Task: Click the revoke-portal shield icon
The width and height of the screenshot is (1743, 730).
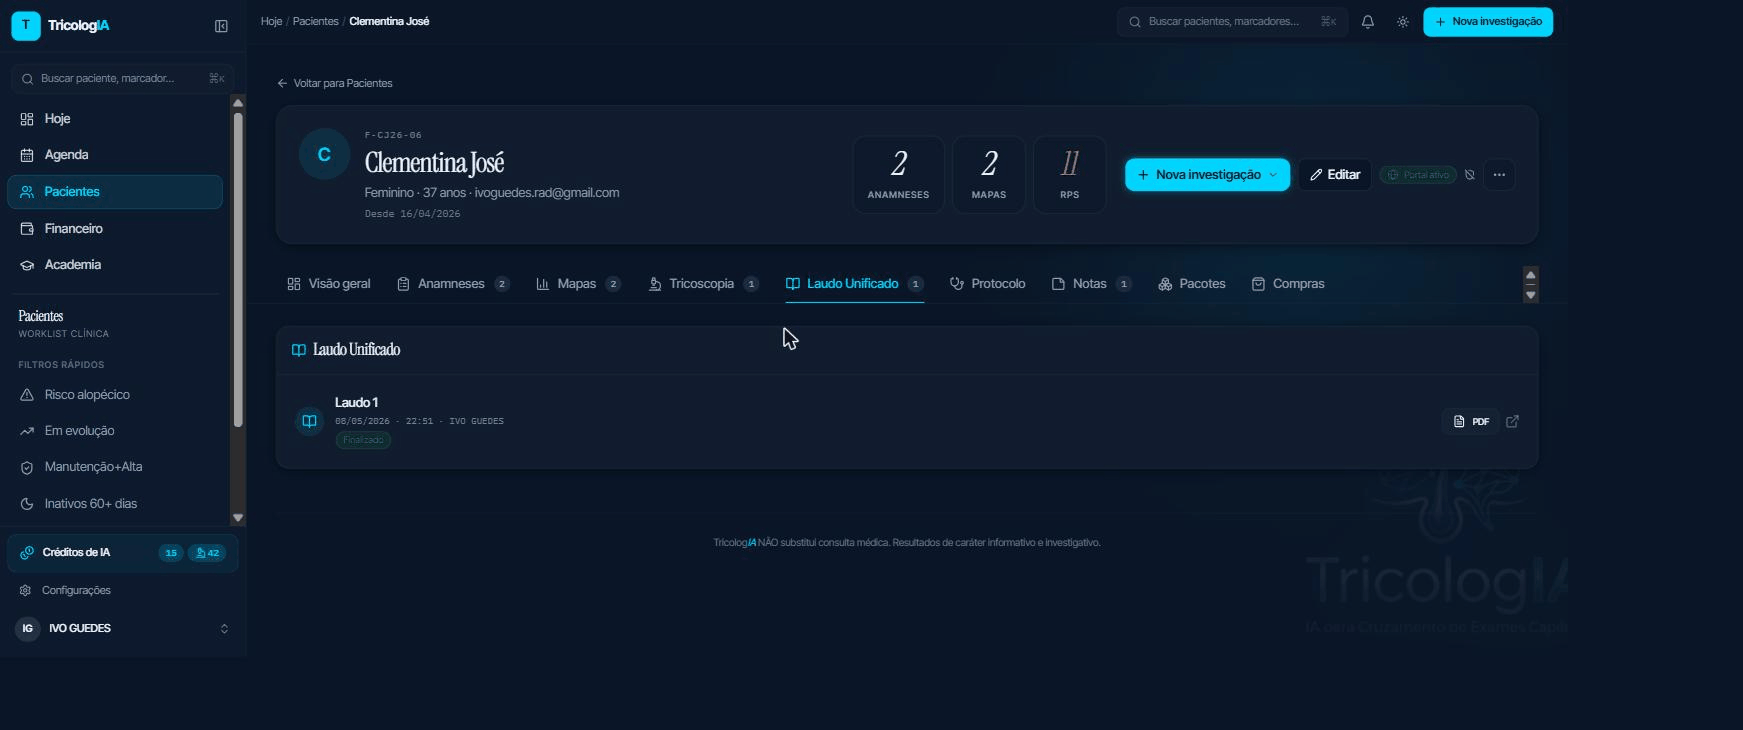Action: tap(1470, 175)
